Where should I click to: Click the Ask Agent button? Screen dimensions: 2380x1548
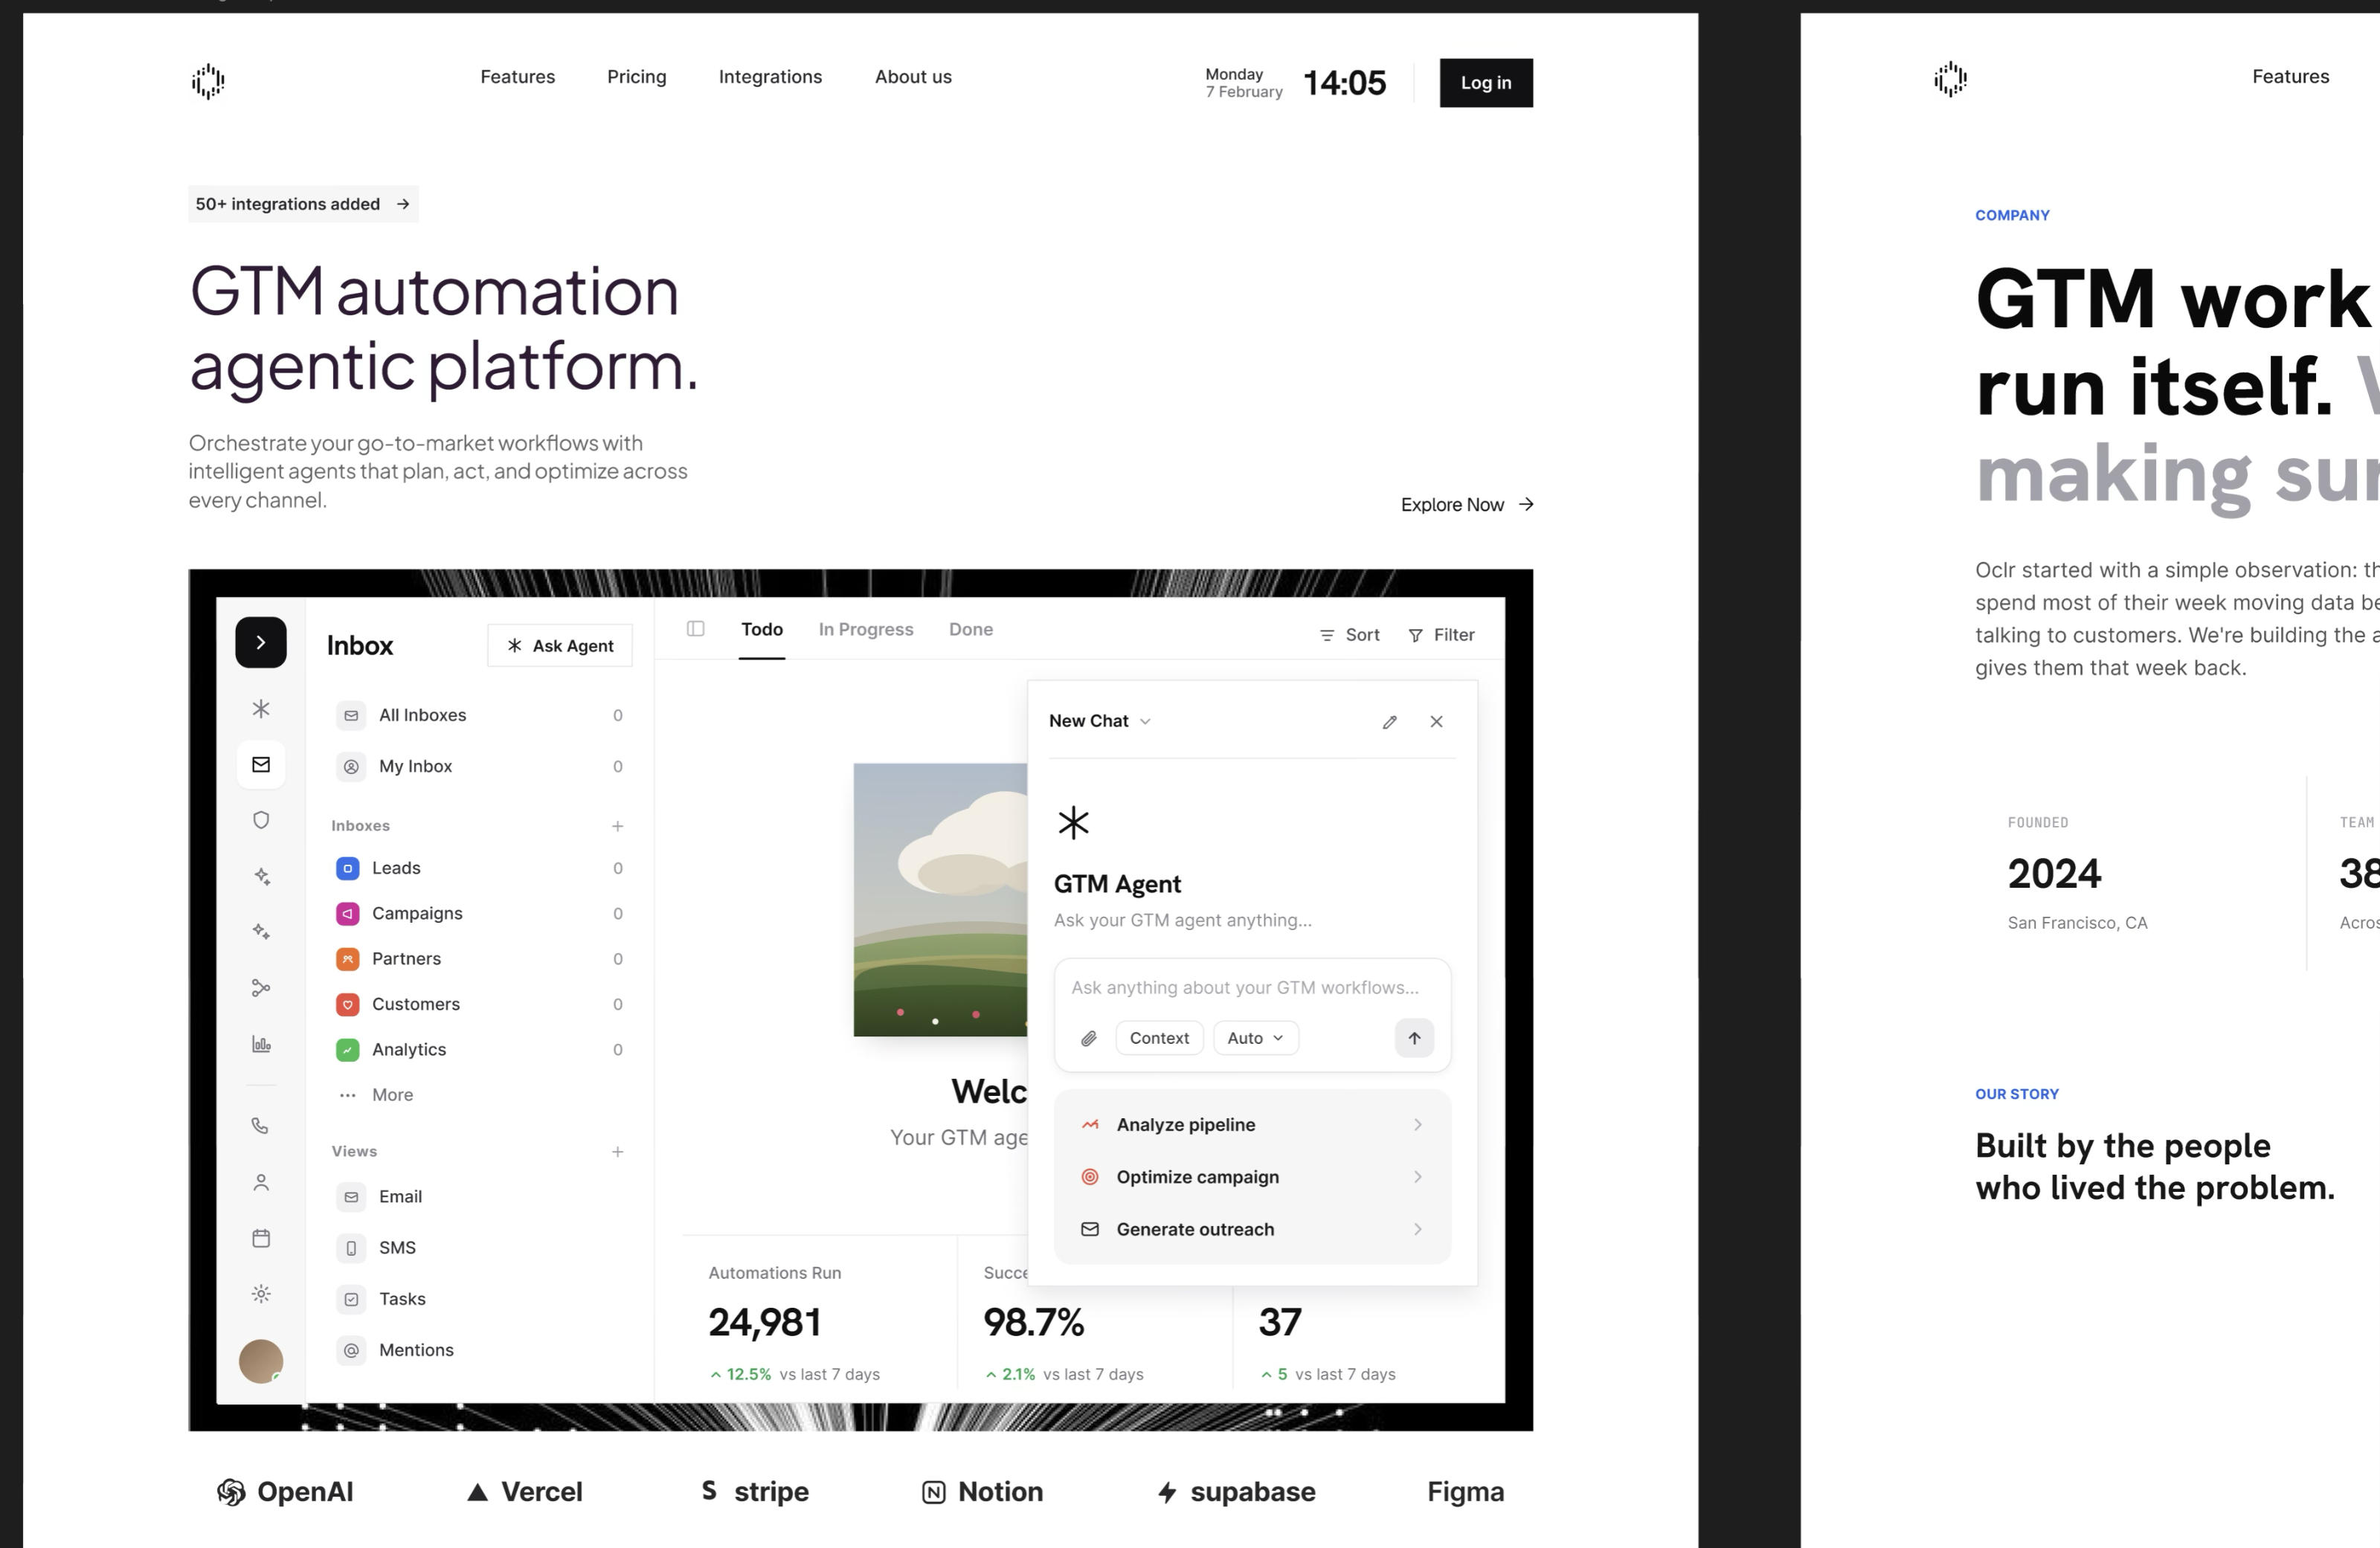[x=560, y=646]
